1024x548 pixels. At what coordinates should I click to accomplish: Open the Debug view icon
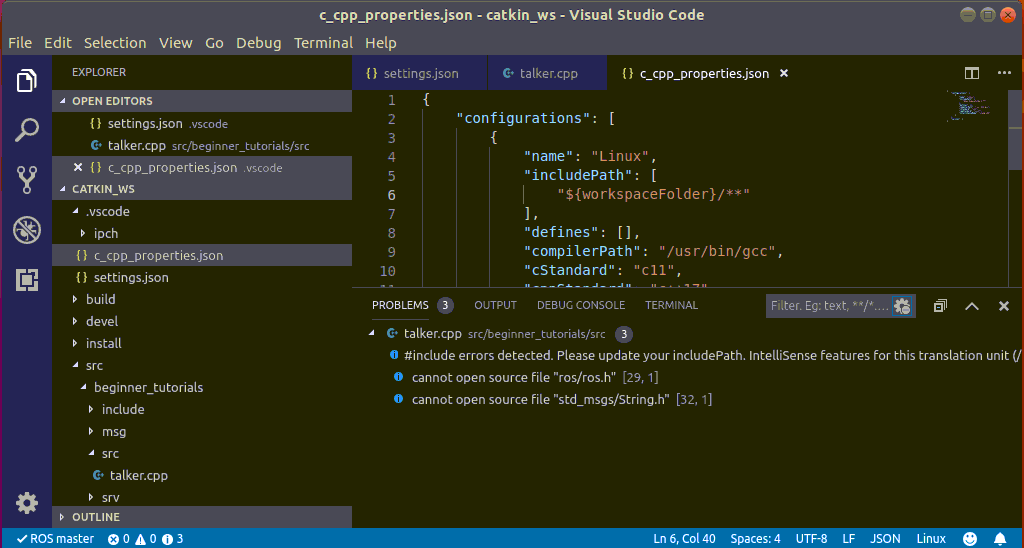click(27, 230)
